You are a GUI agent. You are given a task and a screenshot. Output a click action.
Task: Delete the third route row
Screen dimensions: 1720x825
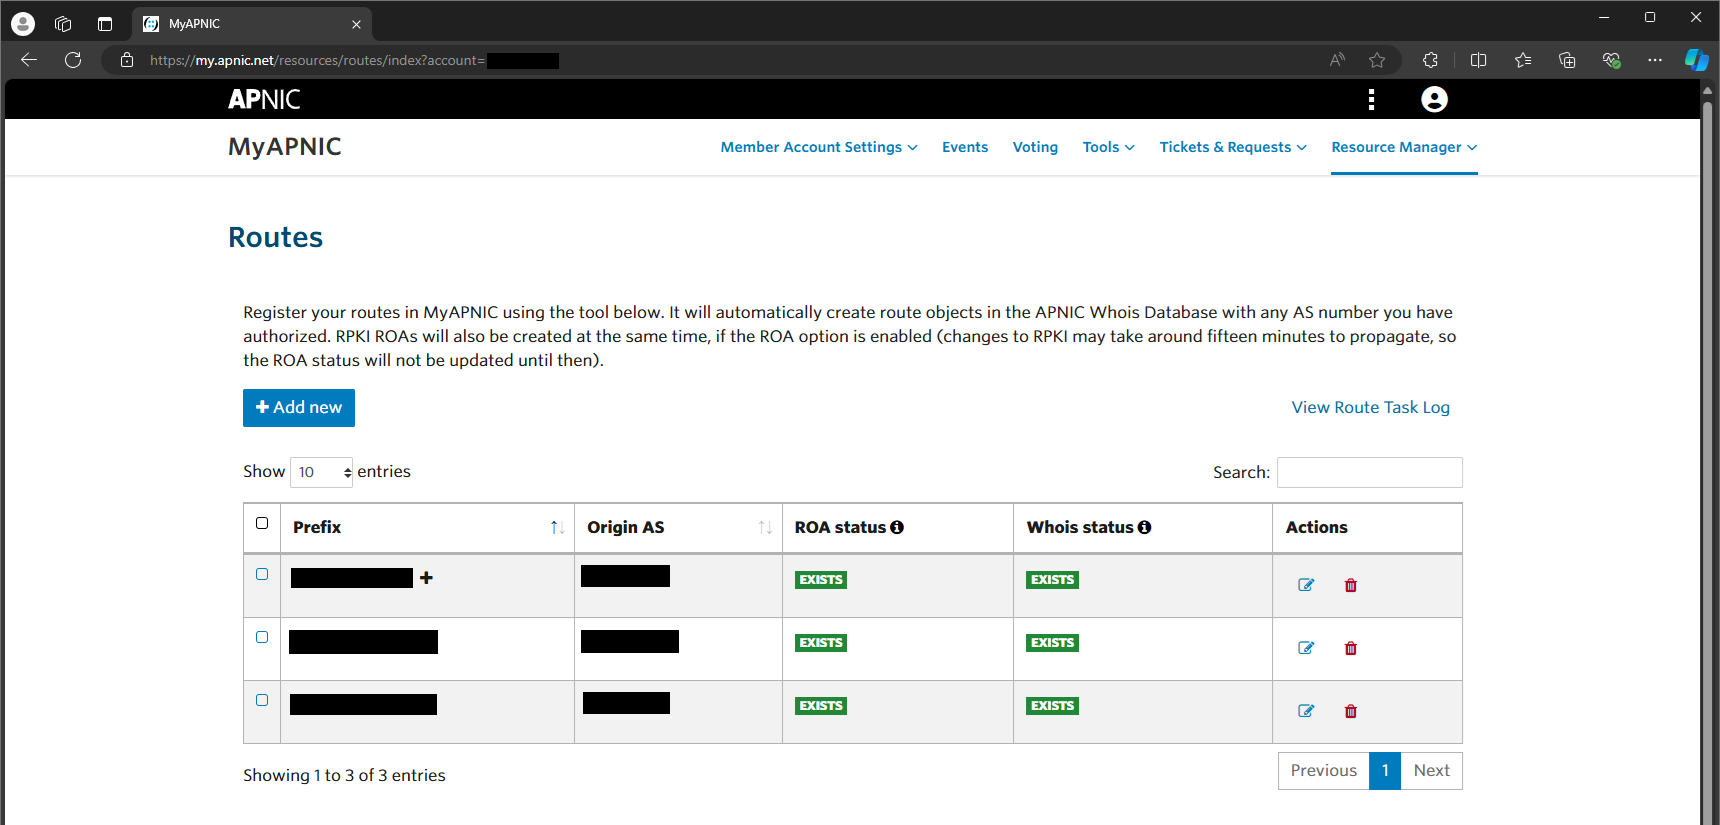click(x=1351, y=711)
